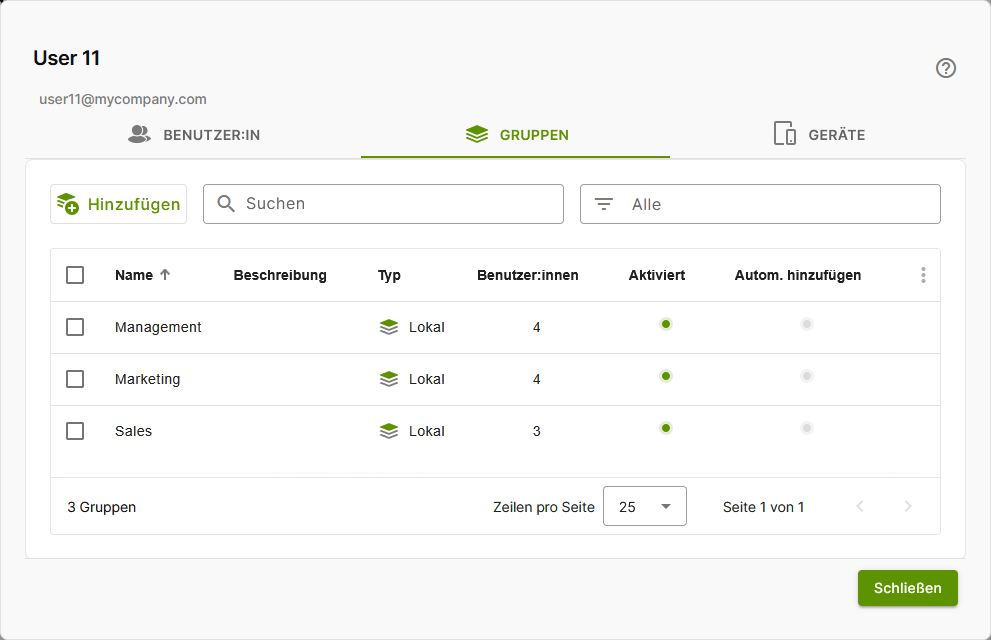Check the select-all checkbox in header

(x=75, y=275)
